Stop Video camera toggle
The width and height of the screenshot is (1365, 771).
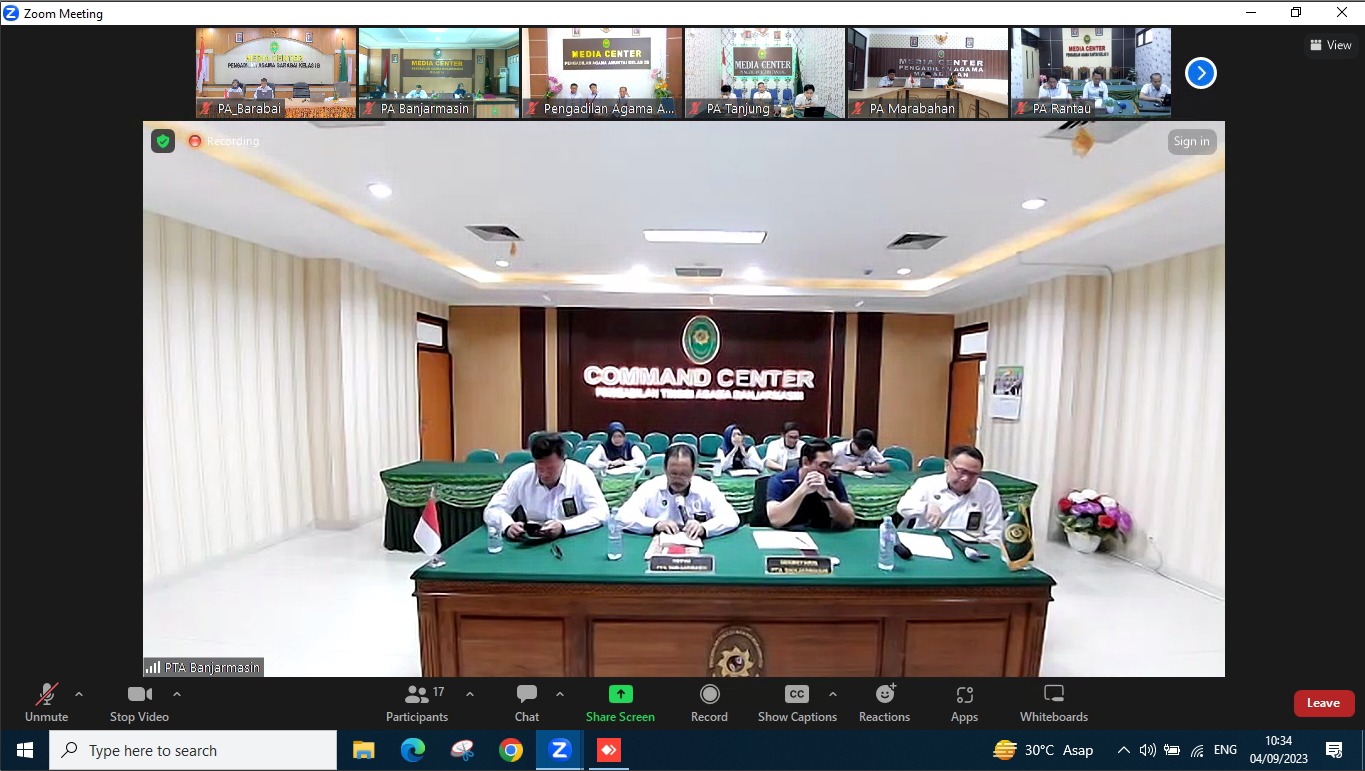139,702
